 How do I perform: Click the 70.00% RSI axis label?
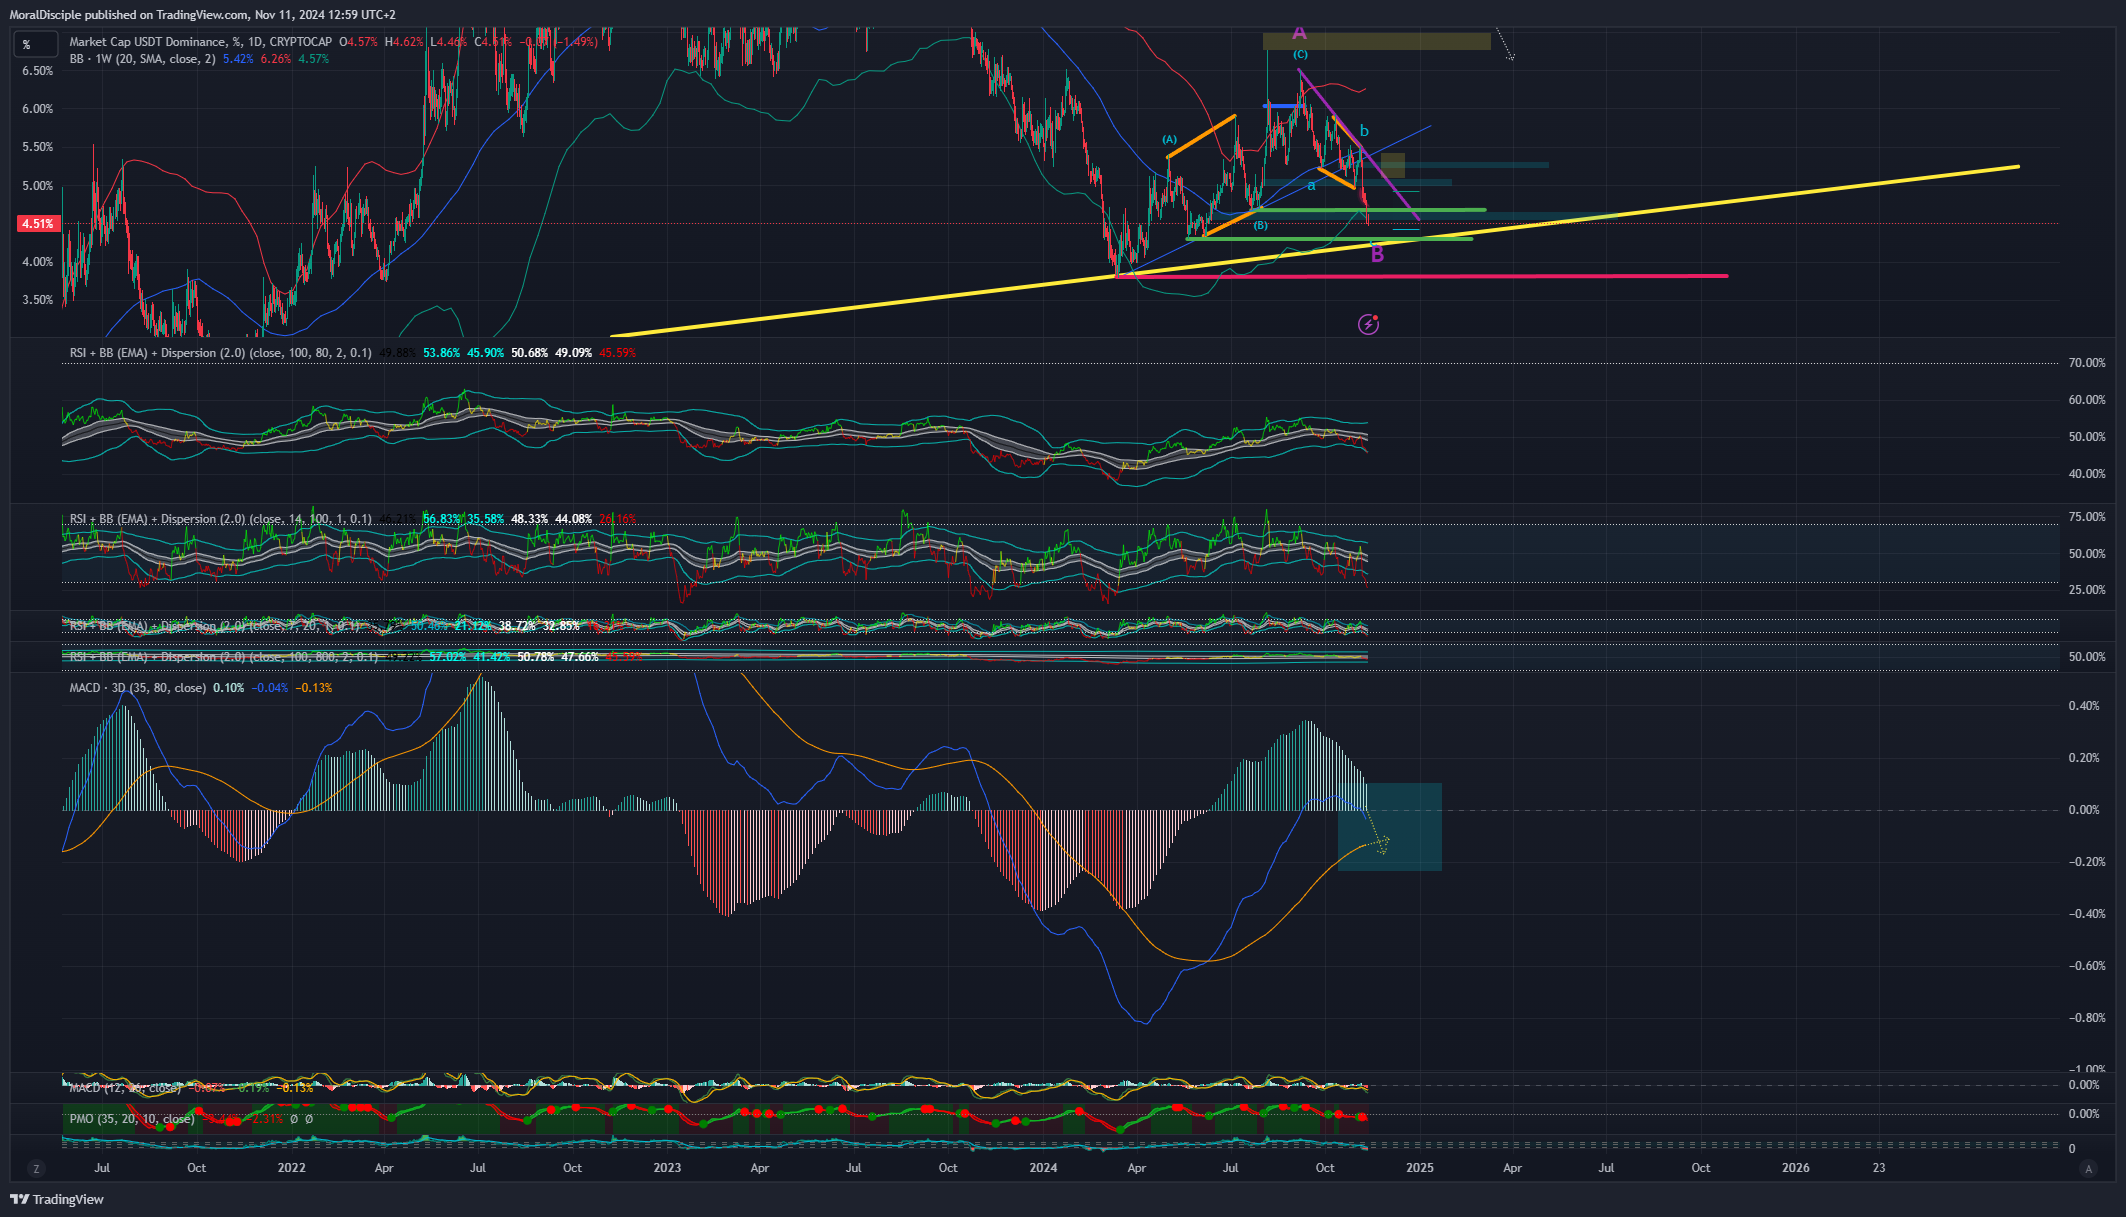(2087, 363)
